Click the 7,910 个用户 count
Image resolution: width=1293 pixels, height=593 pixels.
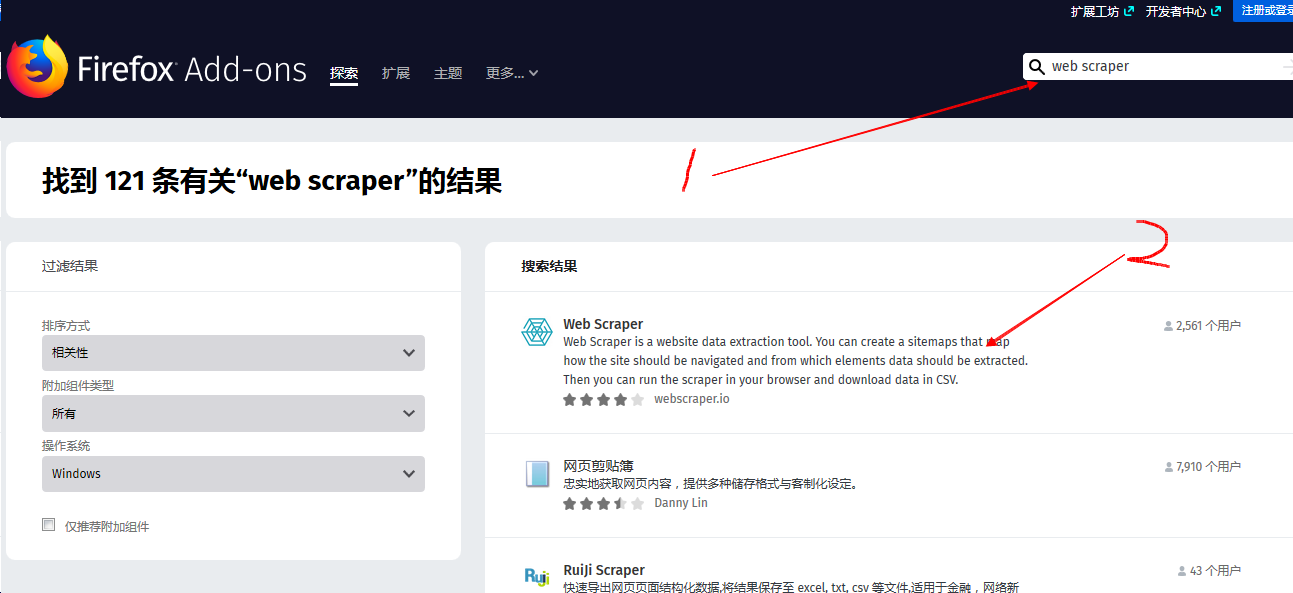point(1208,467)
